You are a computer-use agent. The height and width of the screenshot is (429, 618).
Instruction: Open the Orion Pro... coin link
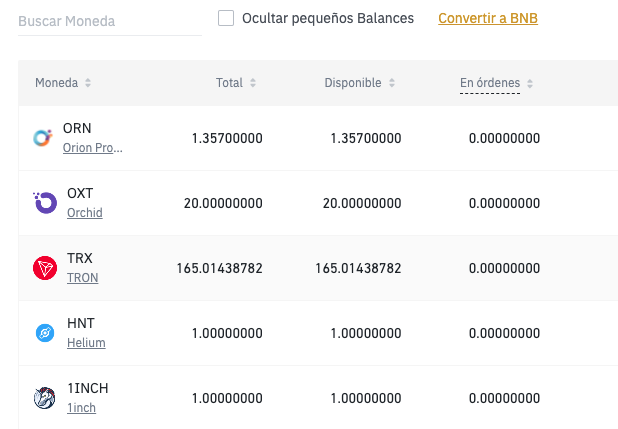(x=93, y=148)
